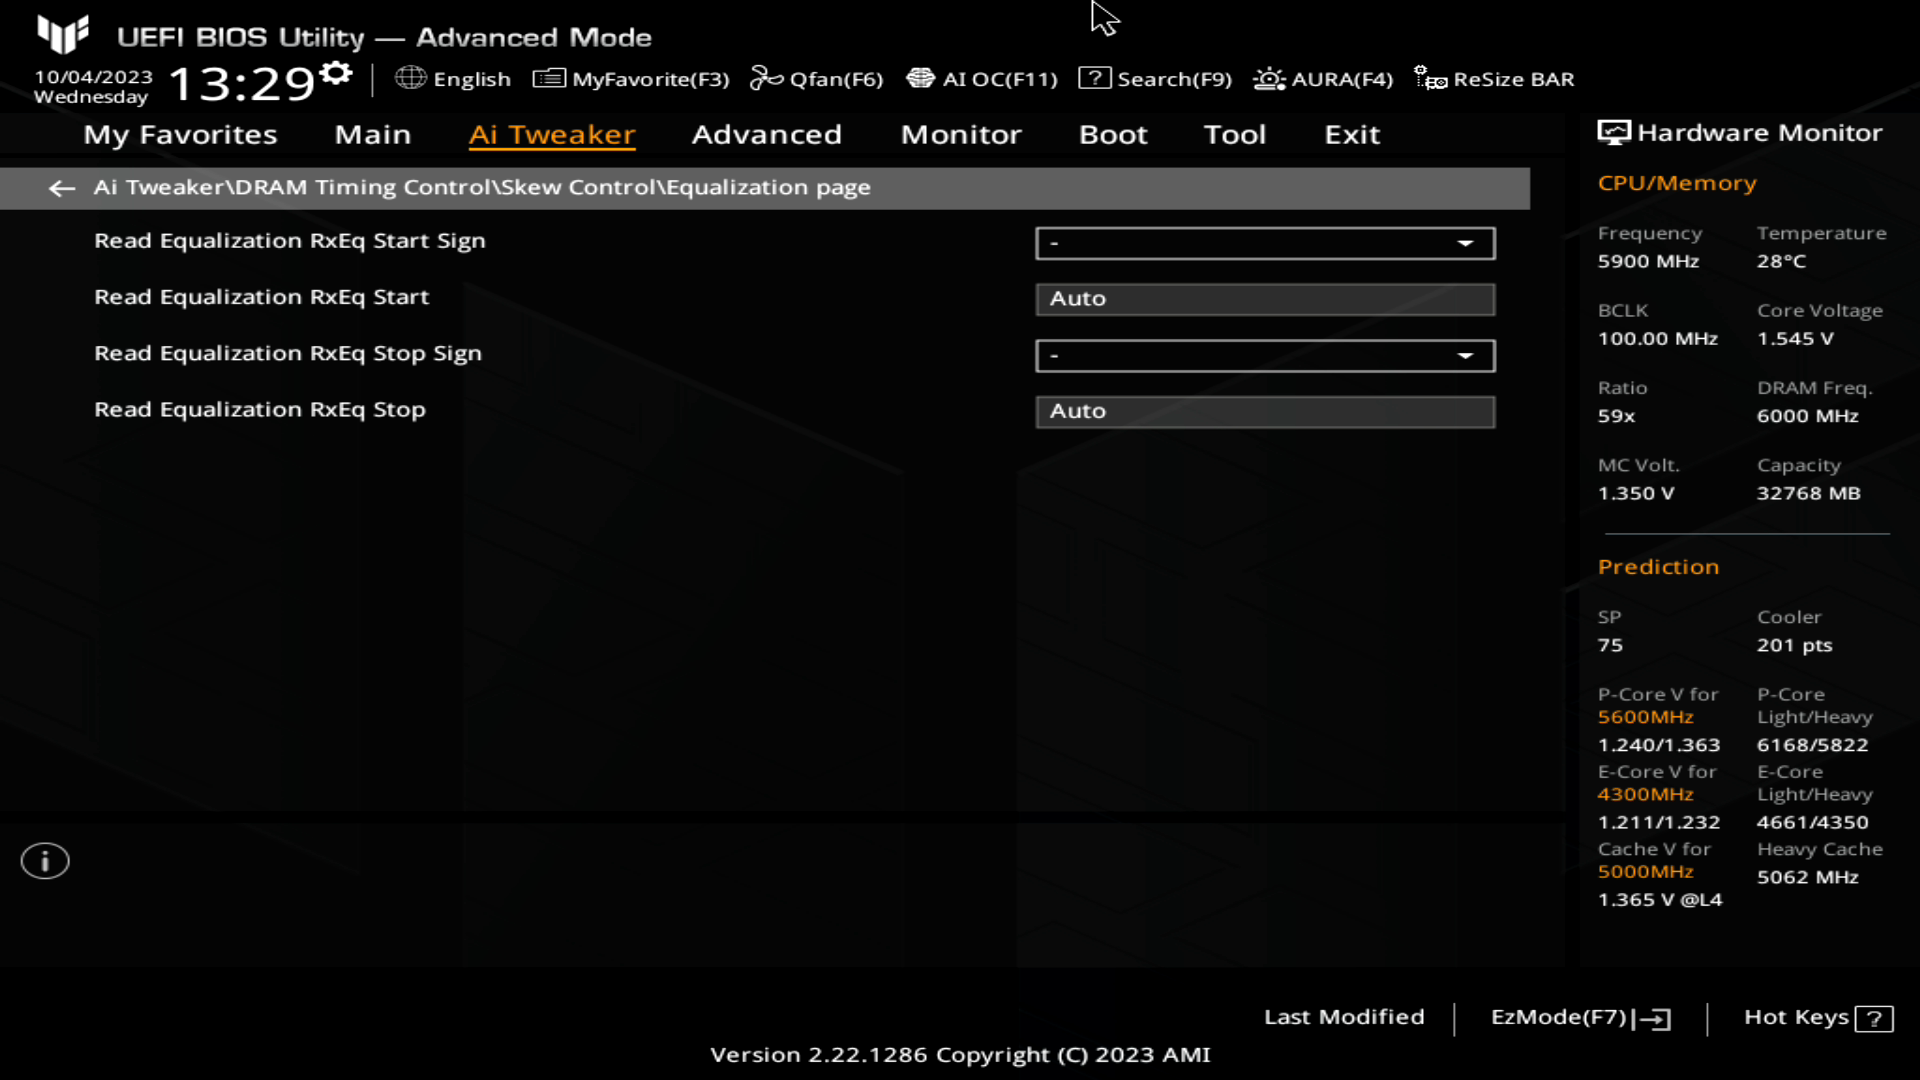Click the Hot Keys question mark icon
Image resolution: width=1920 pixels, height=1080 pixels.
[1874, 1019]
